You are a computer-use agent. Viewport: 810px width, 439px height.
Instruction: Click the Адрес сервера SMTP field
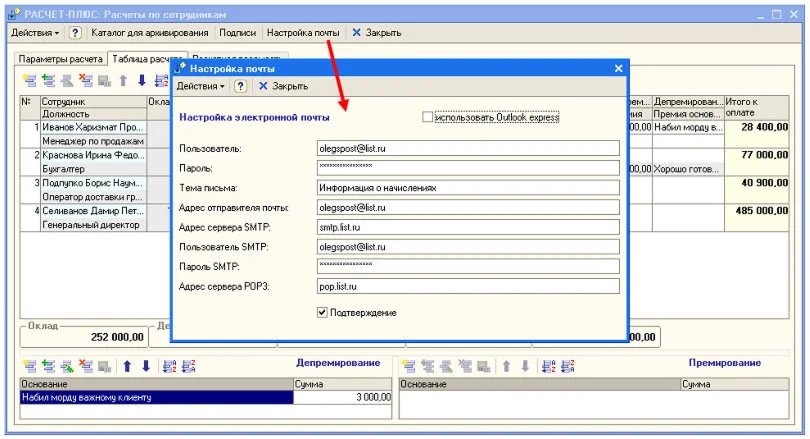coord(467,227)
